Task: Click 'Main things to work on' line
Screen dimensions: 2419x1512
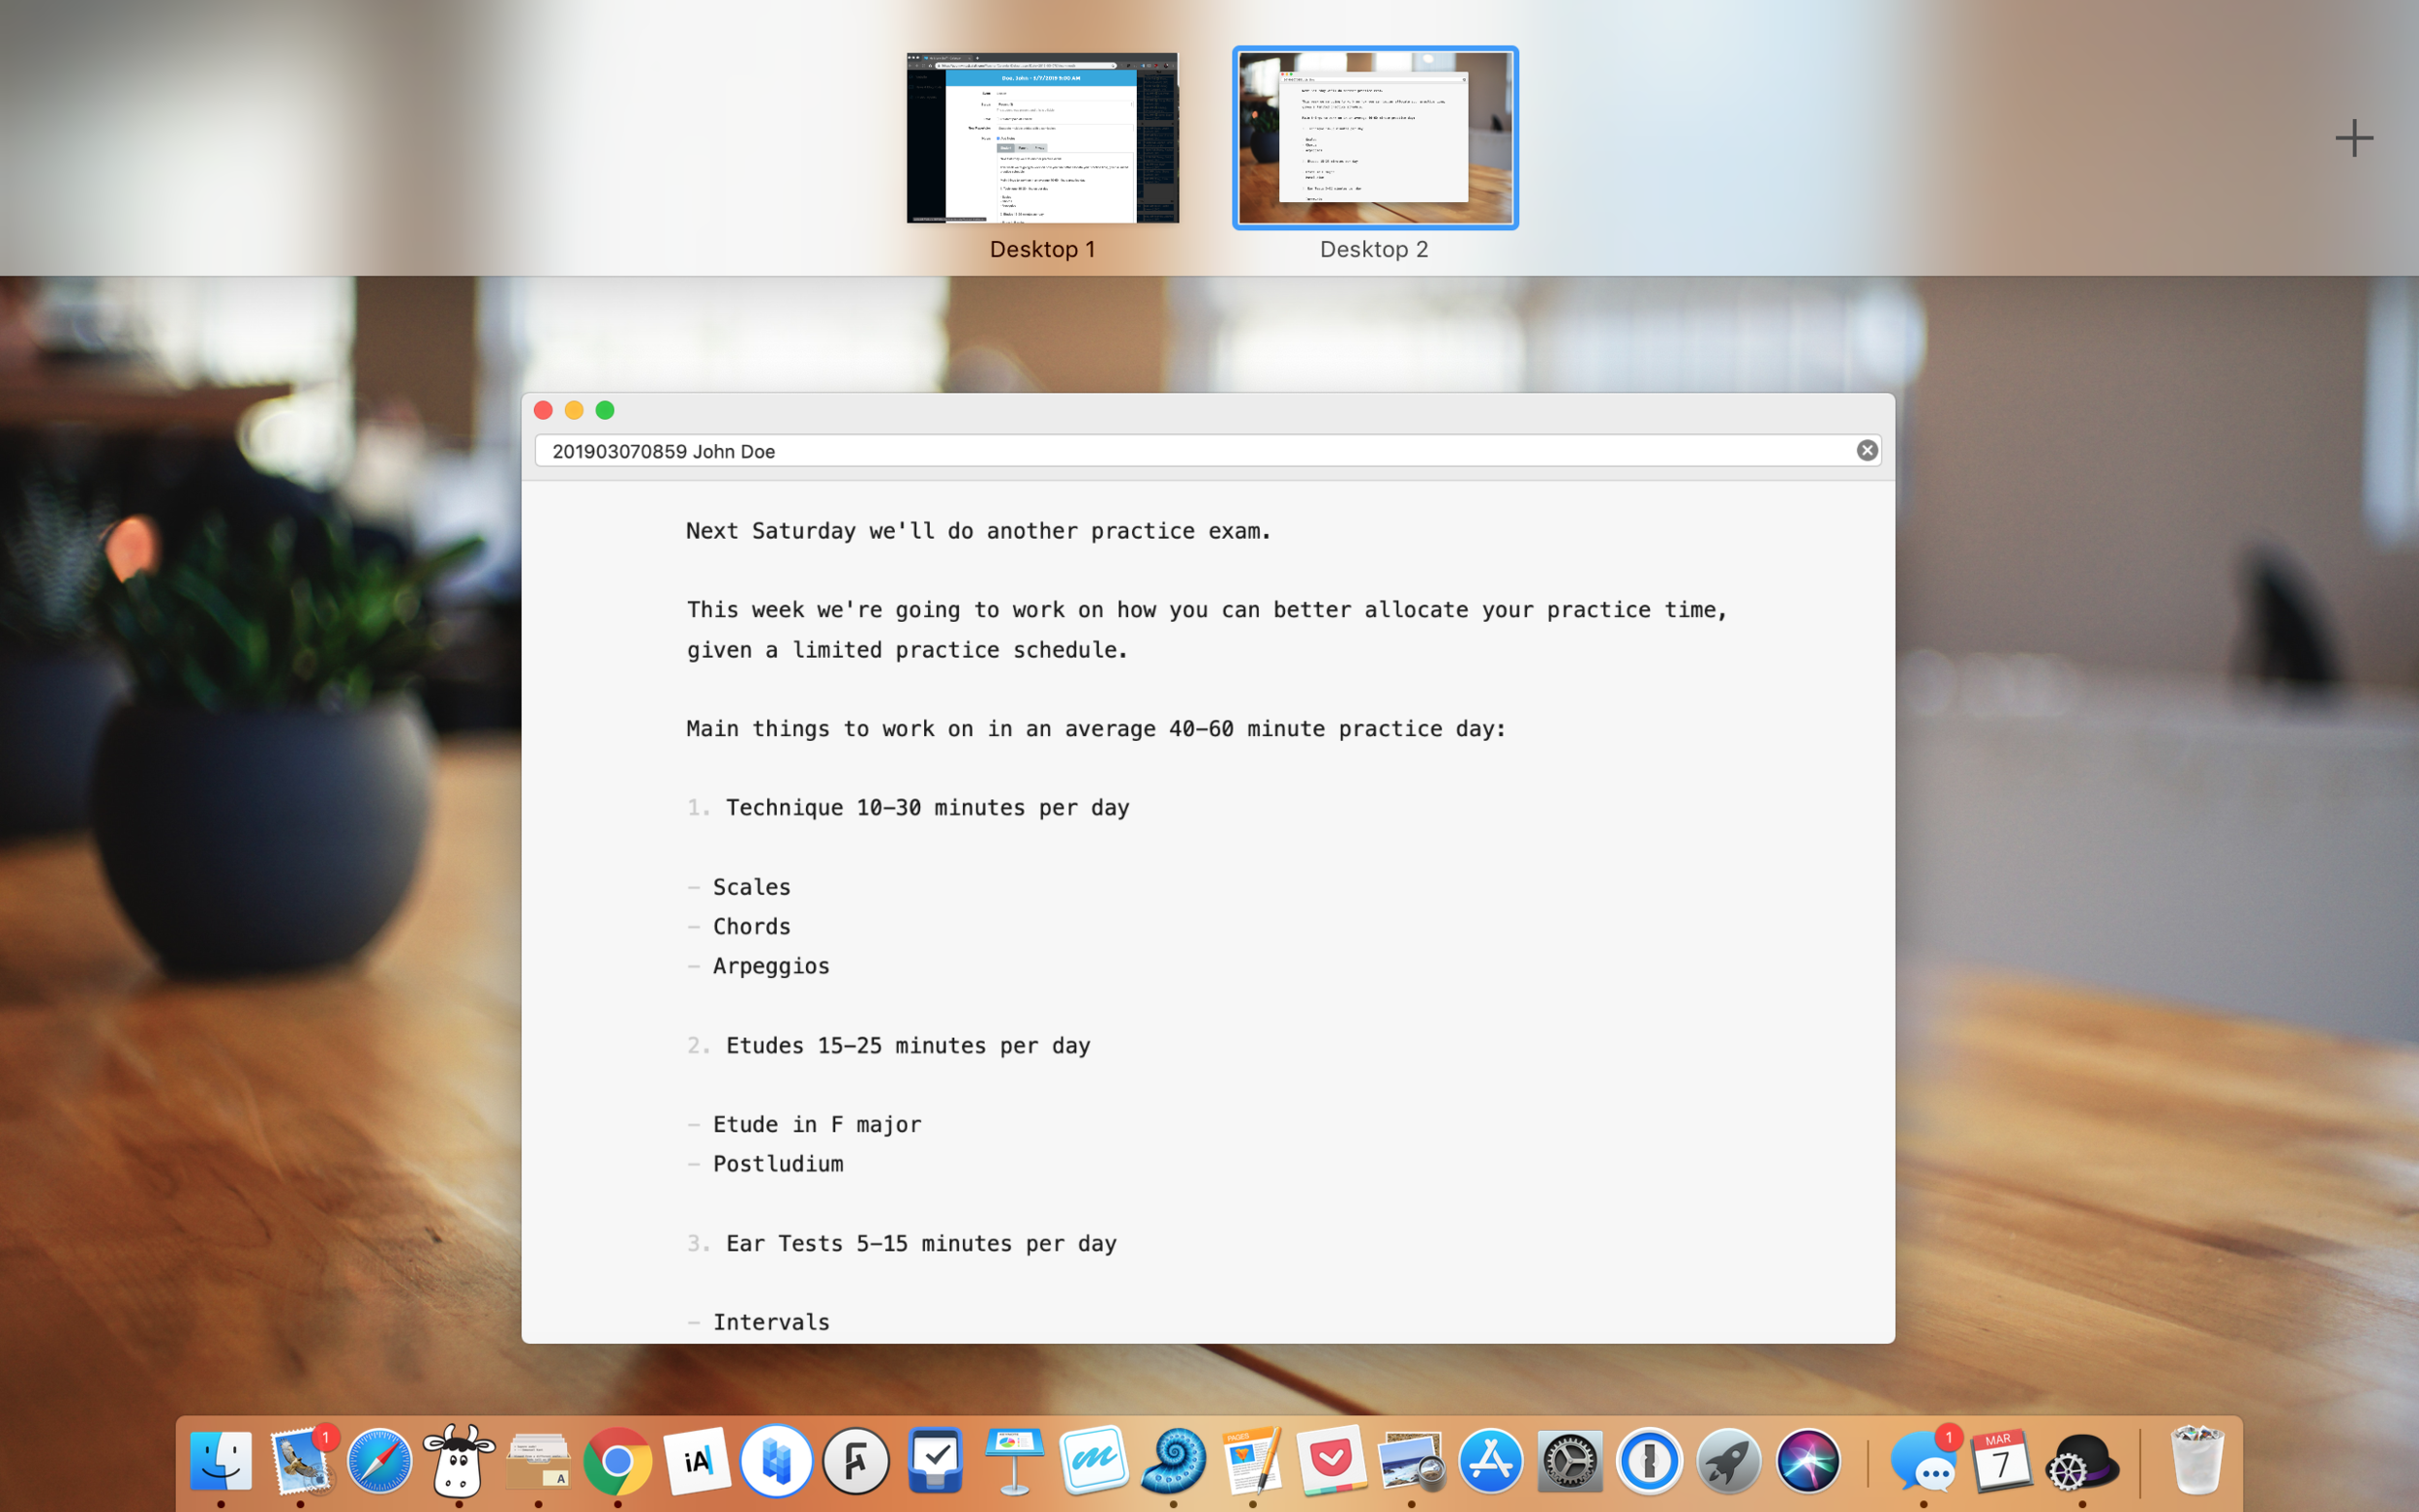Action: tap(1096, 729)
